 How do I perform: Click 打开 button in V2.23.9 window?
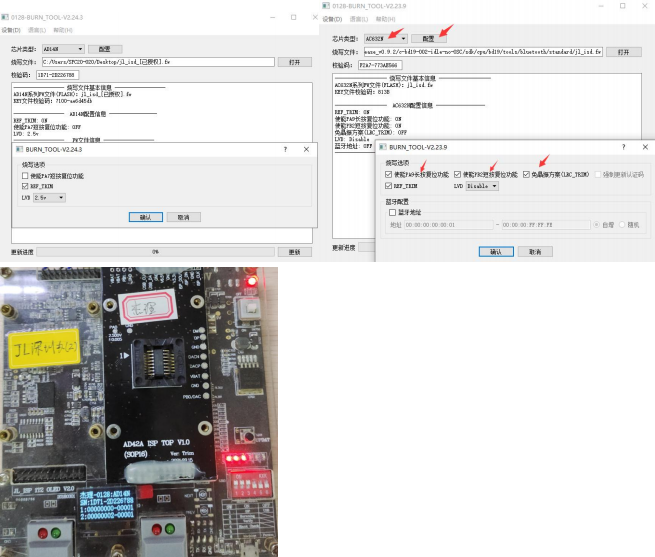623,52
